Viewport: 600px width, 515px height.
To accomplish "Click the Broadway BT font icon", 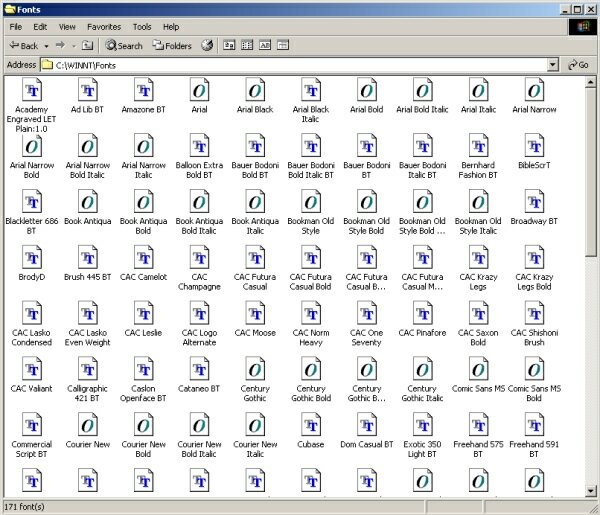I will click(534, 203).
